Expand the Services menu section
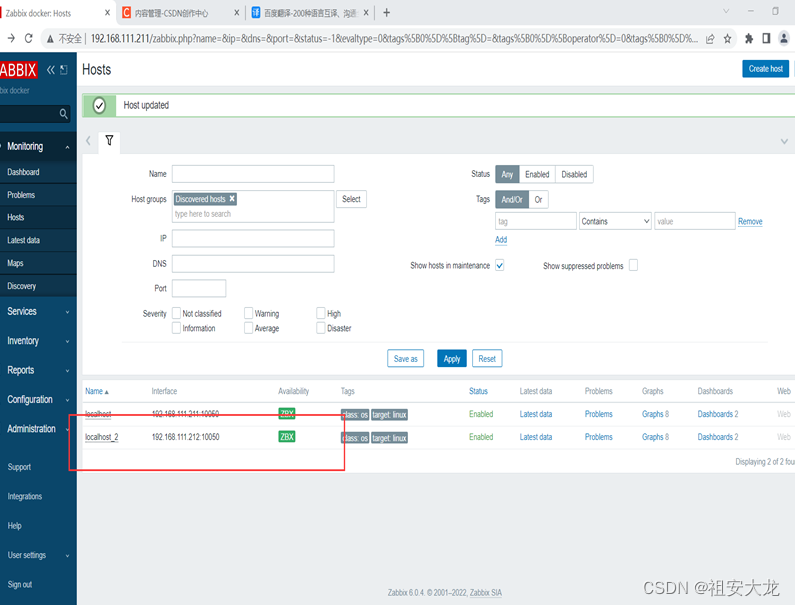 tap(38, 311)
